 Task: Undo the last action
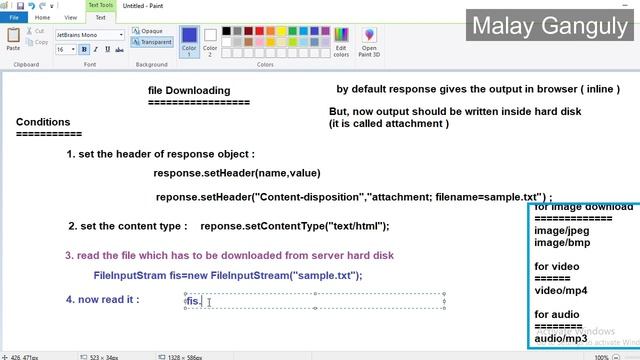point(31,6)
